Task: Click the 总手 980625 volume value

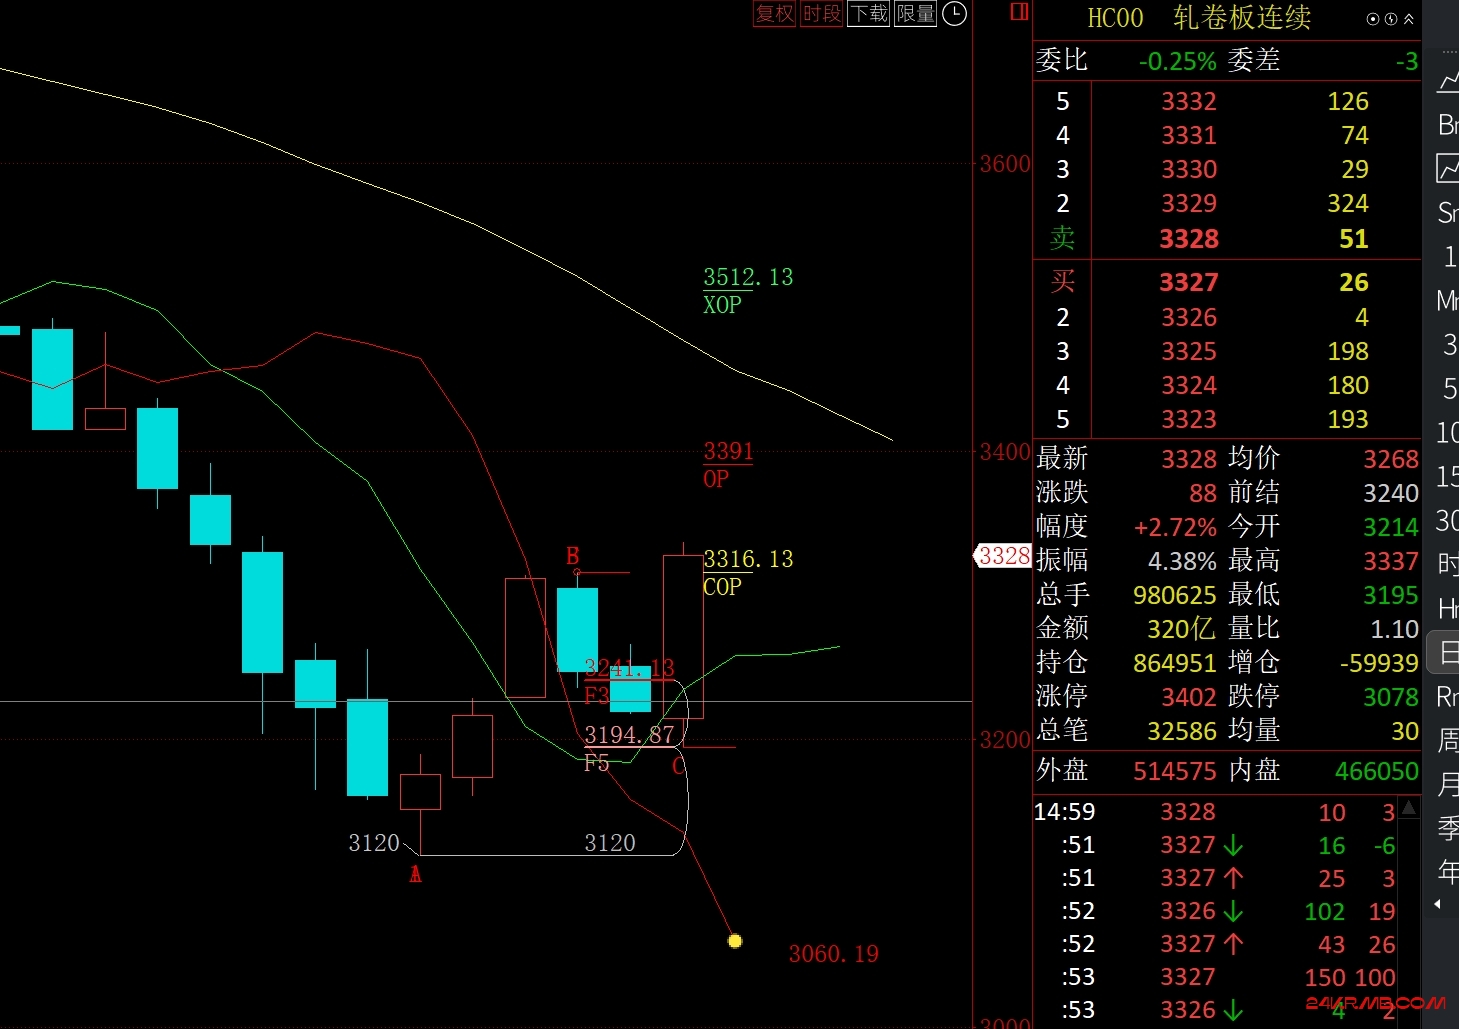Action: click(x=1175, y=595)
